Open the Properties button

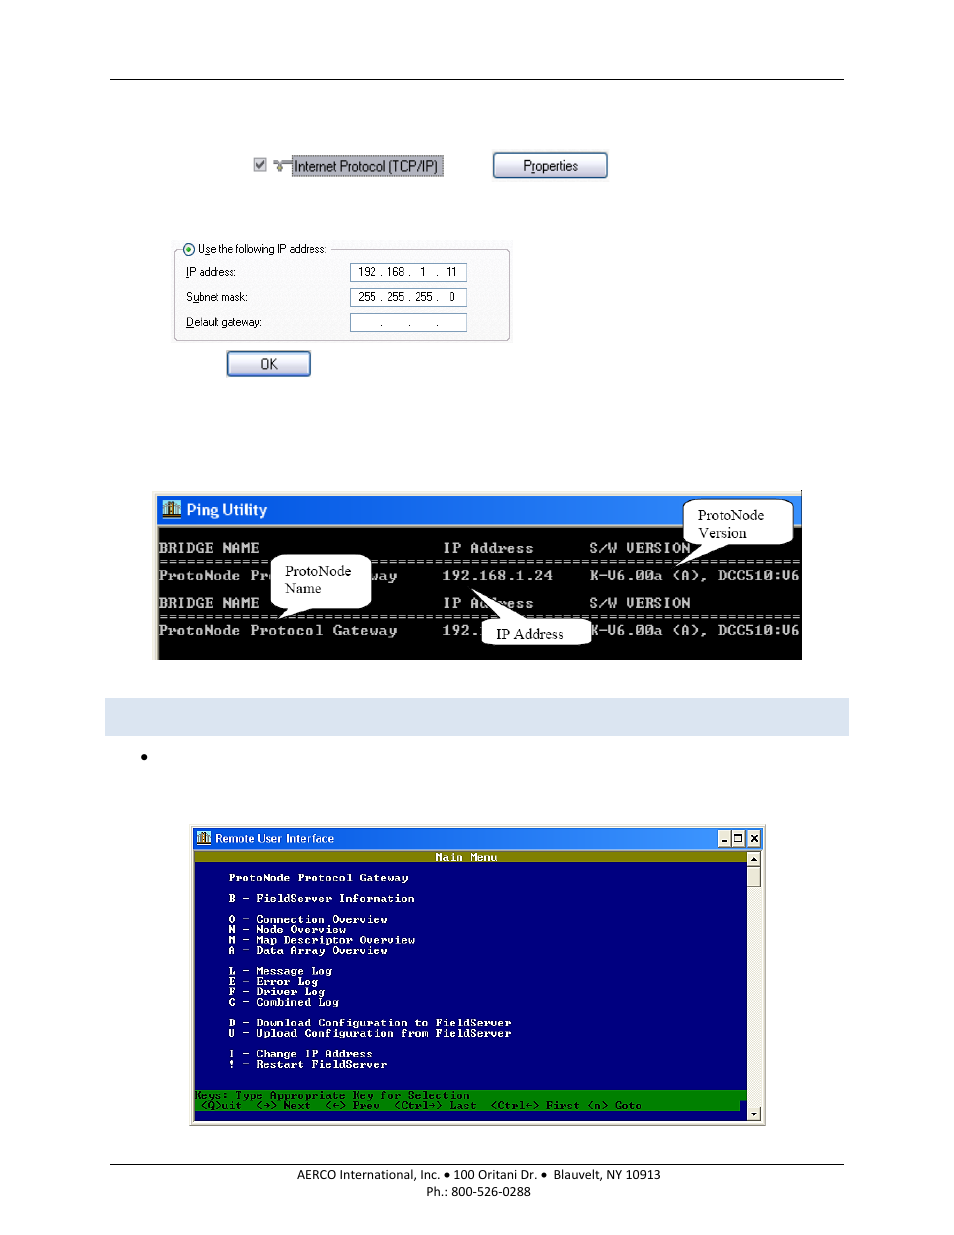(x=550, y=166)
